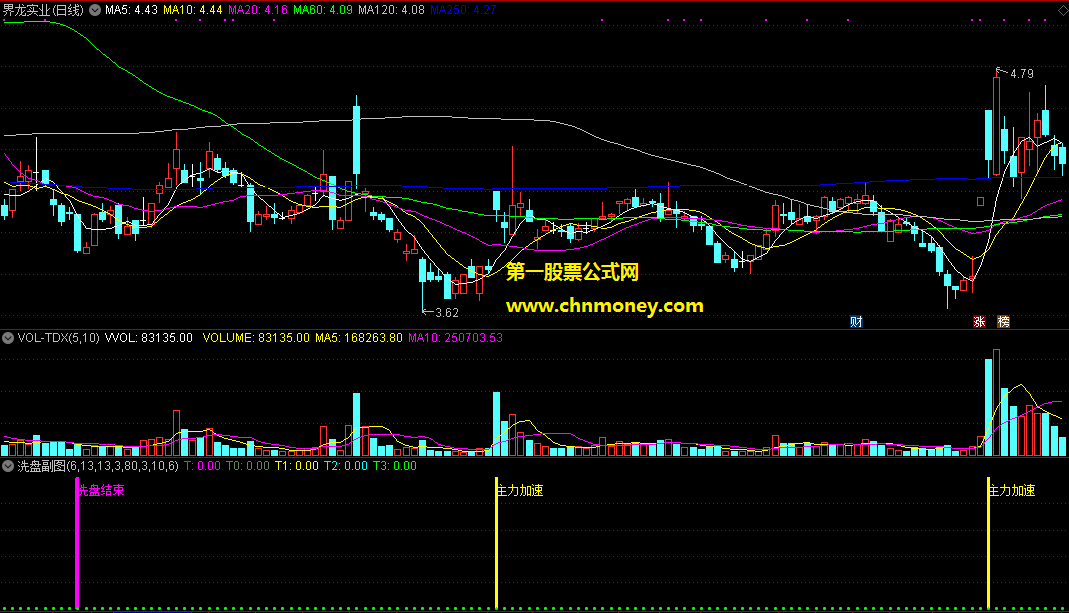Select the stock title 界龙实业(日线)
1069x613 pixels.
click(44, 10)
